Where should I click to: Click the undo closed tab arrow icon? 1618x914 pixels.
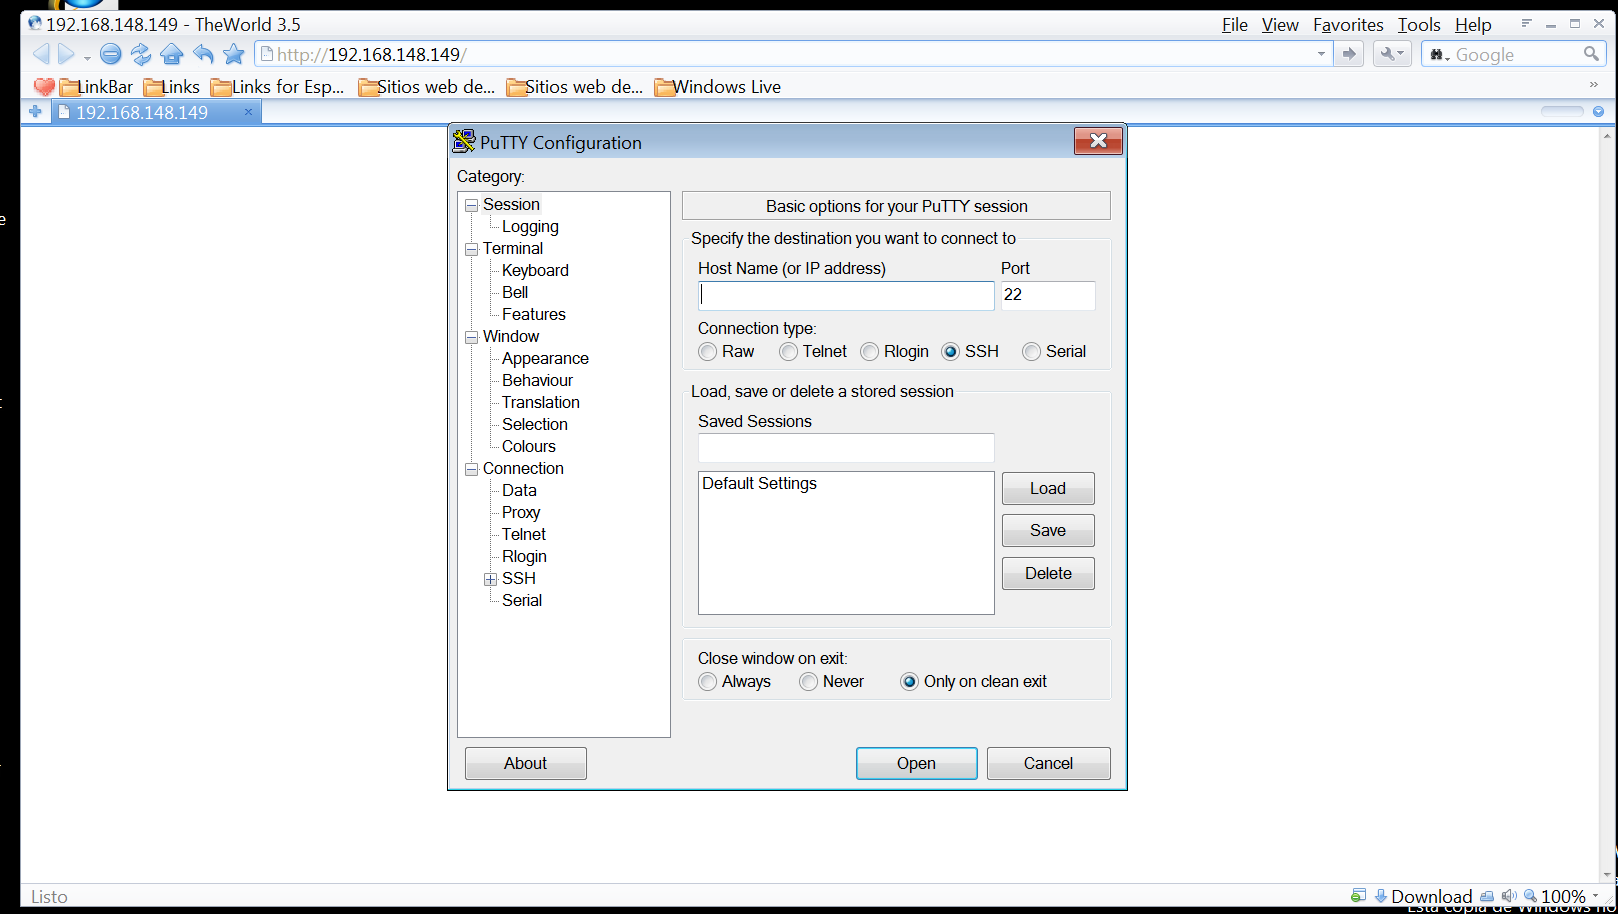[203, 54]
